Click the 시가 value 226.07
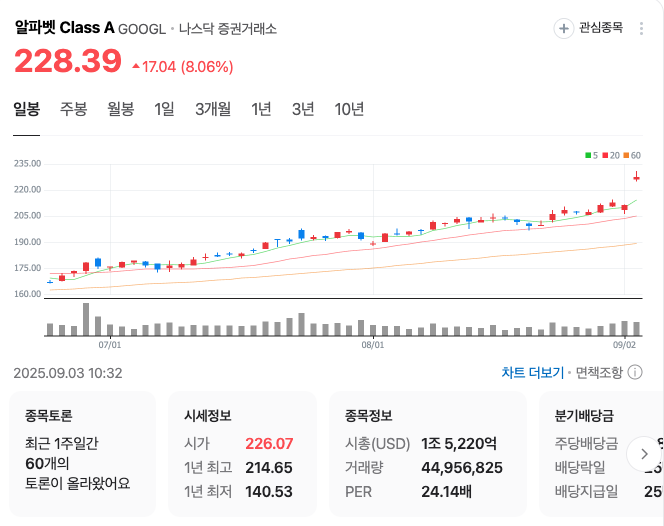 (269, 443)
